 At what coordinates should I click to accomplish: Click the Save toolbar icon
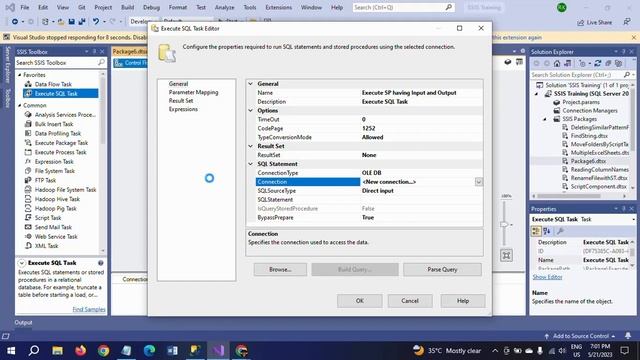[x=71, y=21]
